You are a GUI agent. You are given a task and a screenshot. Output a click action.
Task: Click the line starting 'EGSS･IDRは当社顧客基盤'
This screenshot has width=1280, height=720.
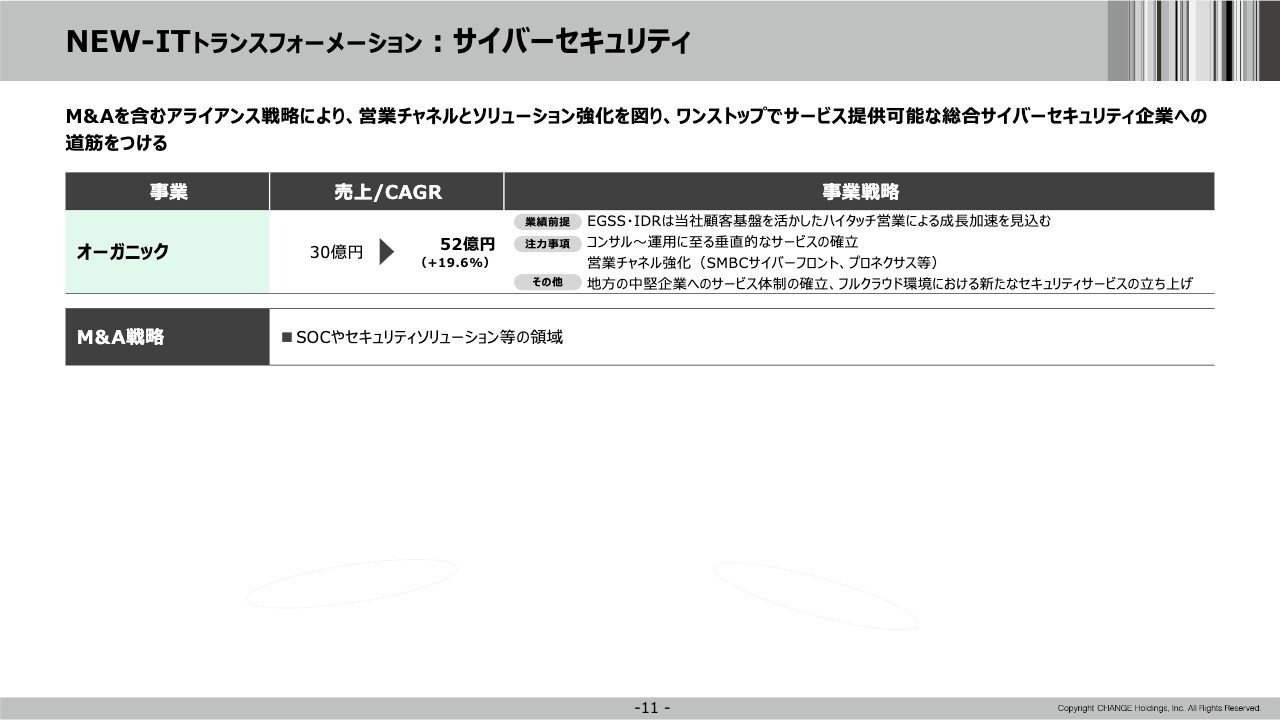(819, 221)
